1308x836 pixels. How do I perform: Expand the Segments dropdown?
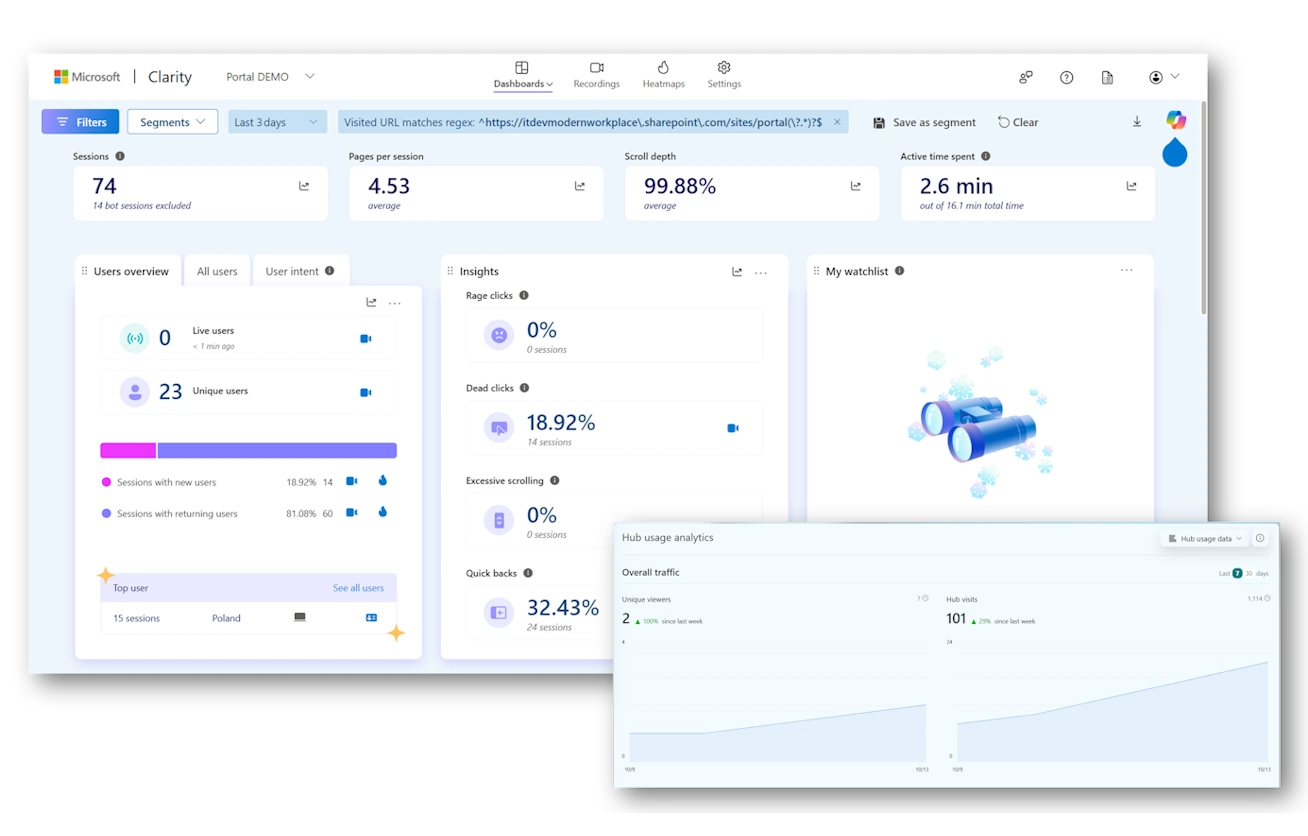point(172,122)
